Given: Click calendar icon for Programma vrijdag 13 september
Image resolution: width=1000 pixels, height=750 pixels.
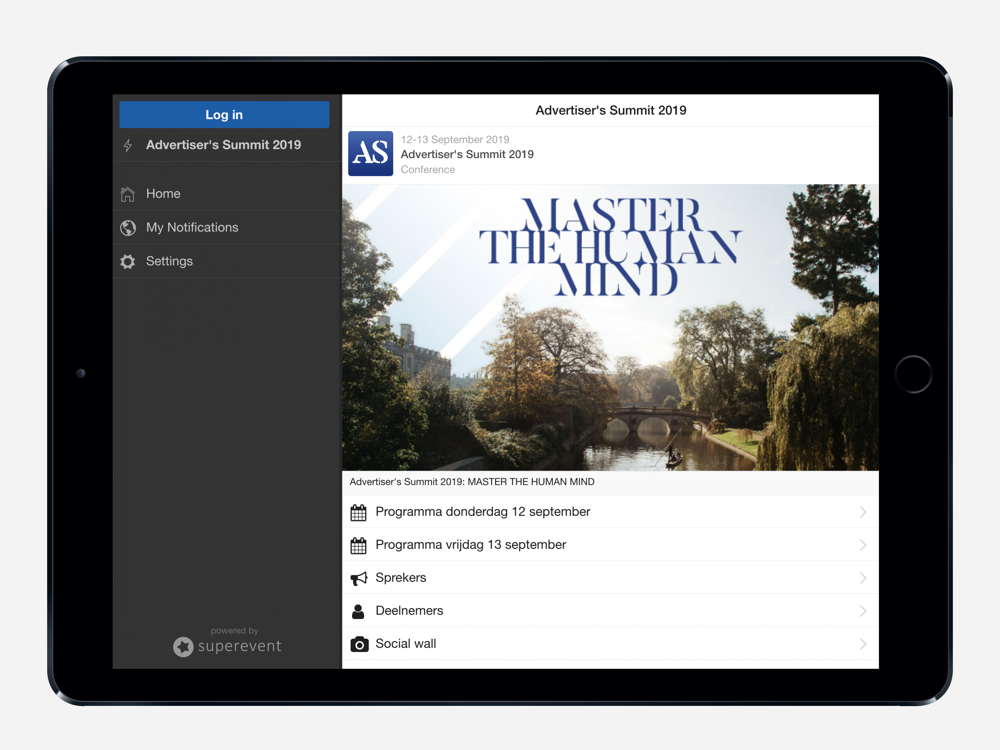Looking at the screenshot, I should [x=358, y=545].
